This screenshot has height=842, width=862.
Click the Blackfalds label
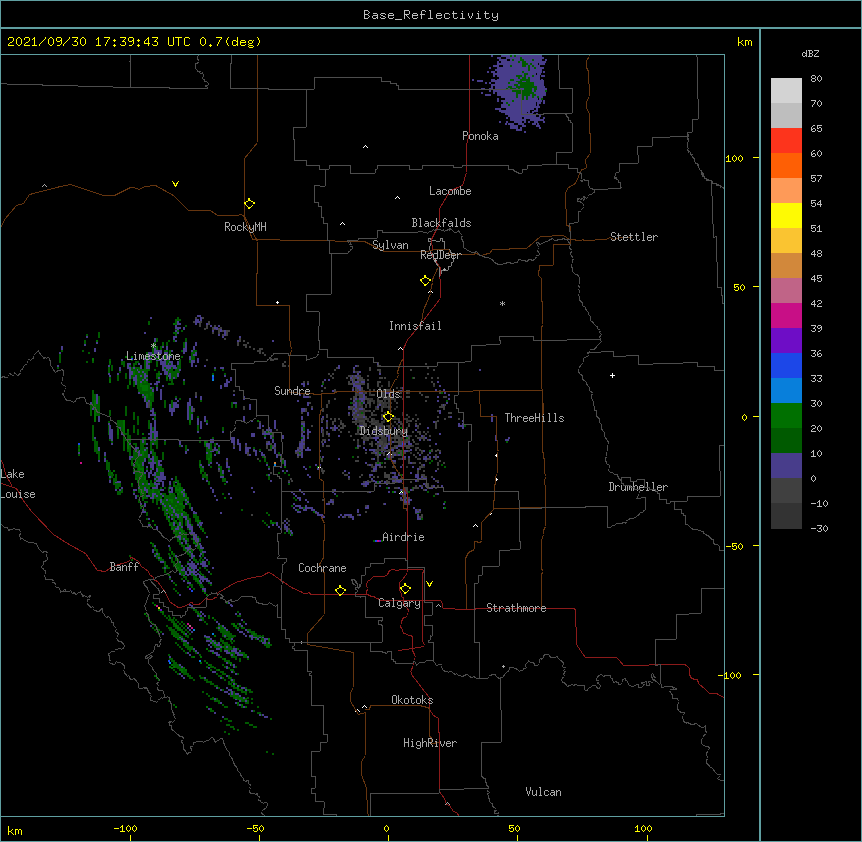pyautogui.click(x=441, y=223)
